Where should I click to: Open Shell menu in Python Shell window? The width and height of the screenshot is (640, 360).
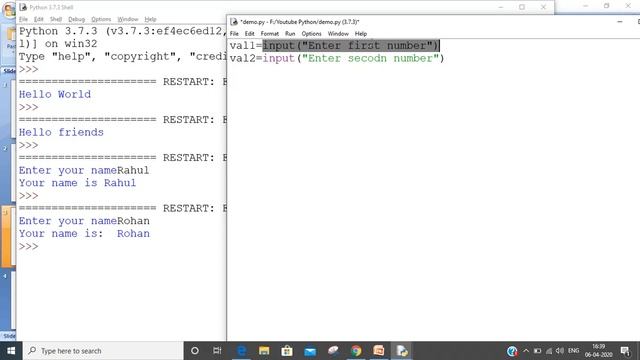[x=56, y=19]
